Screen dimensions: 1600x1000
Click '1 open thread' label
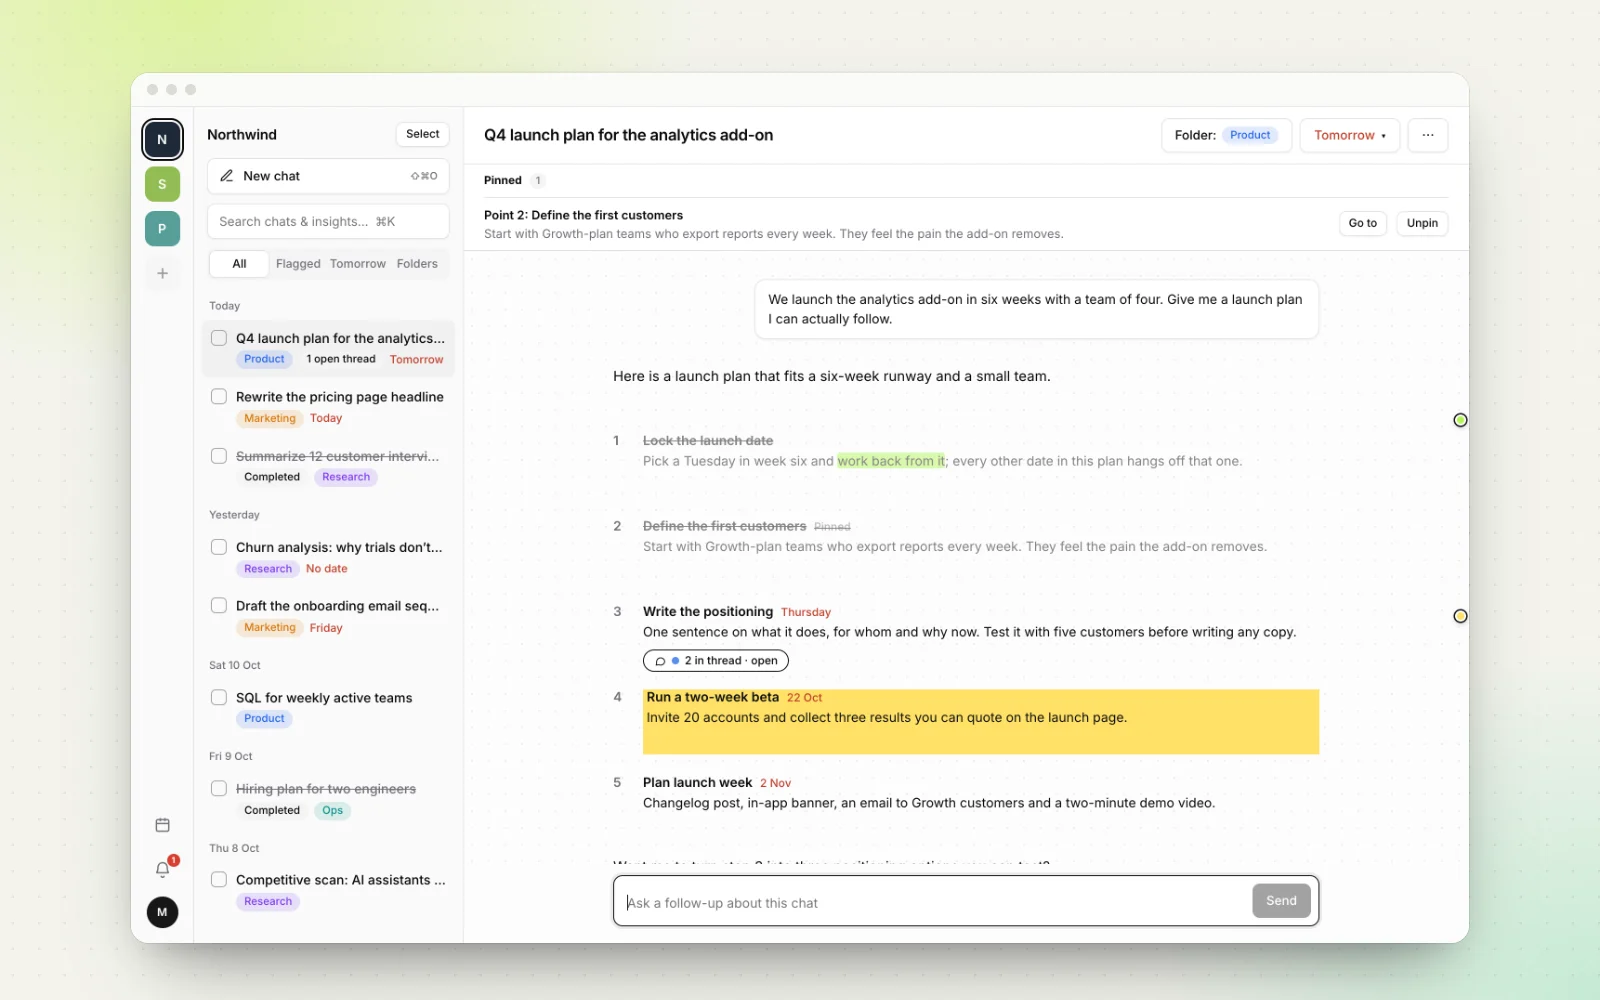[x=341, y=359]
